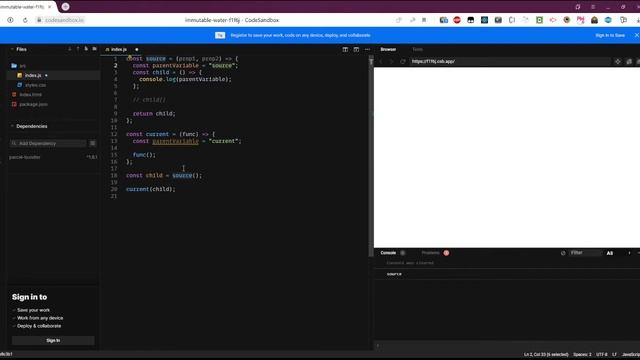Click the translate extension icon in the browser toolbar
Image resolution: width=640 pixels, height=360 pixels.
click(443, 20)
